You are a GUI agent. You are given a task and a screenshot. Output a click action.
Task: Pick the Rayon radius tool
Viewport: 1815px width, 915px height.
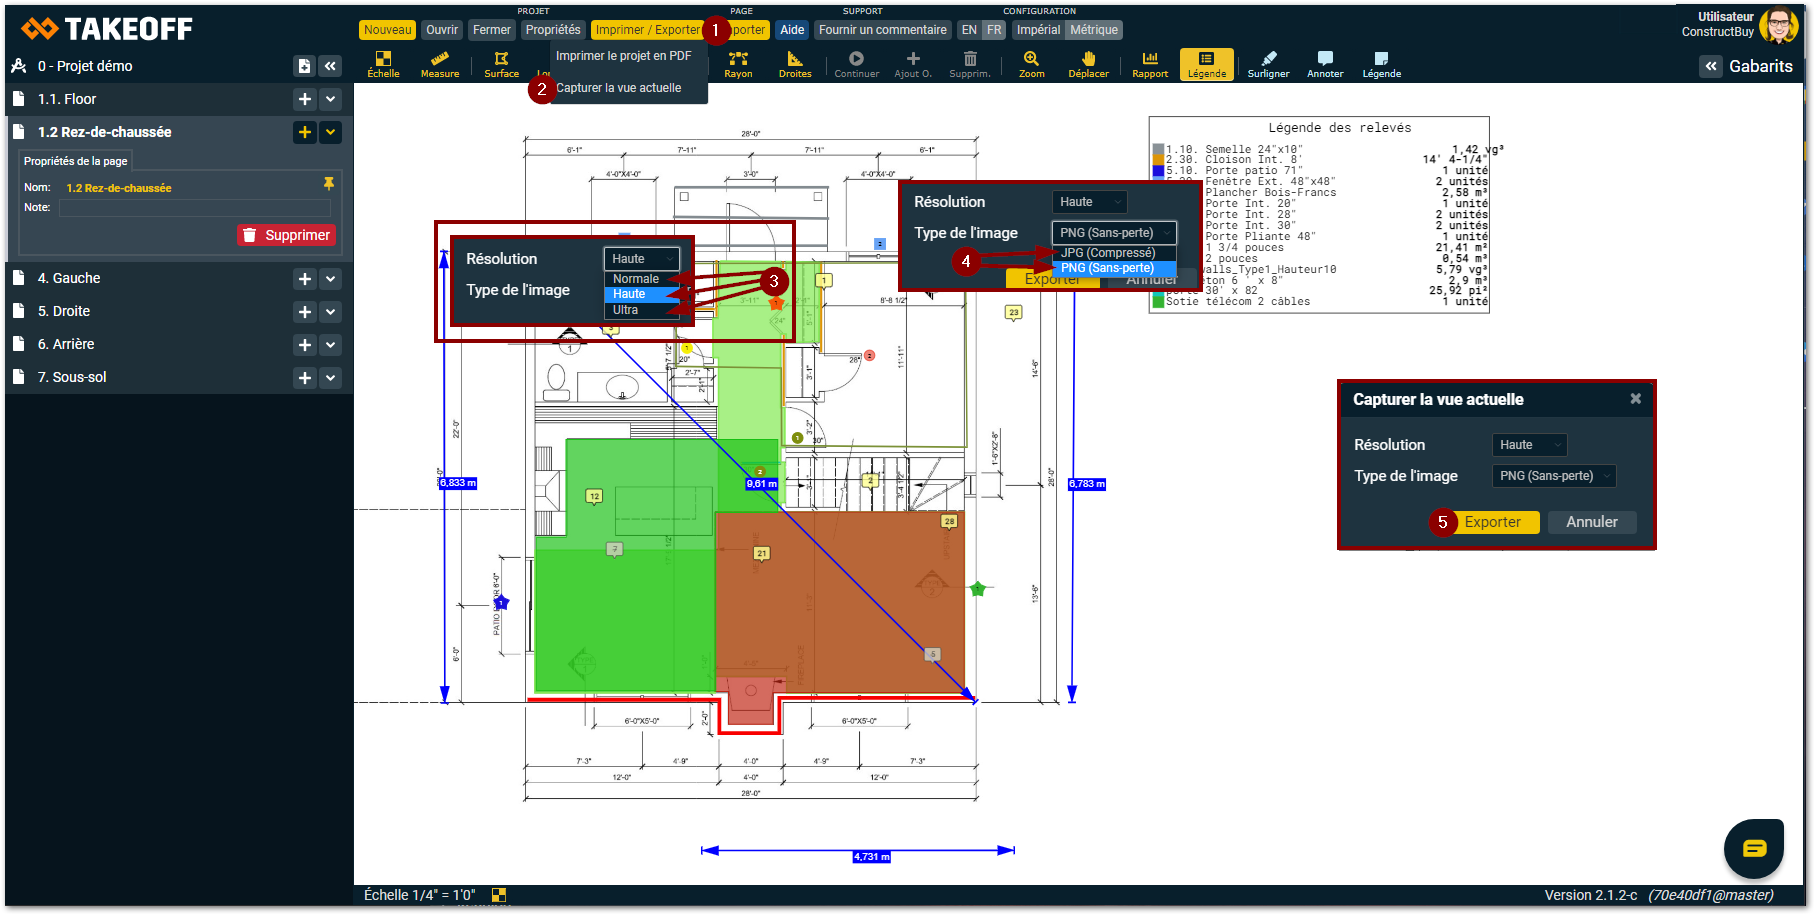[738, 65]
